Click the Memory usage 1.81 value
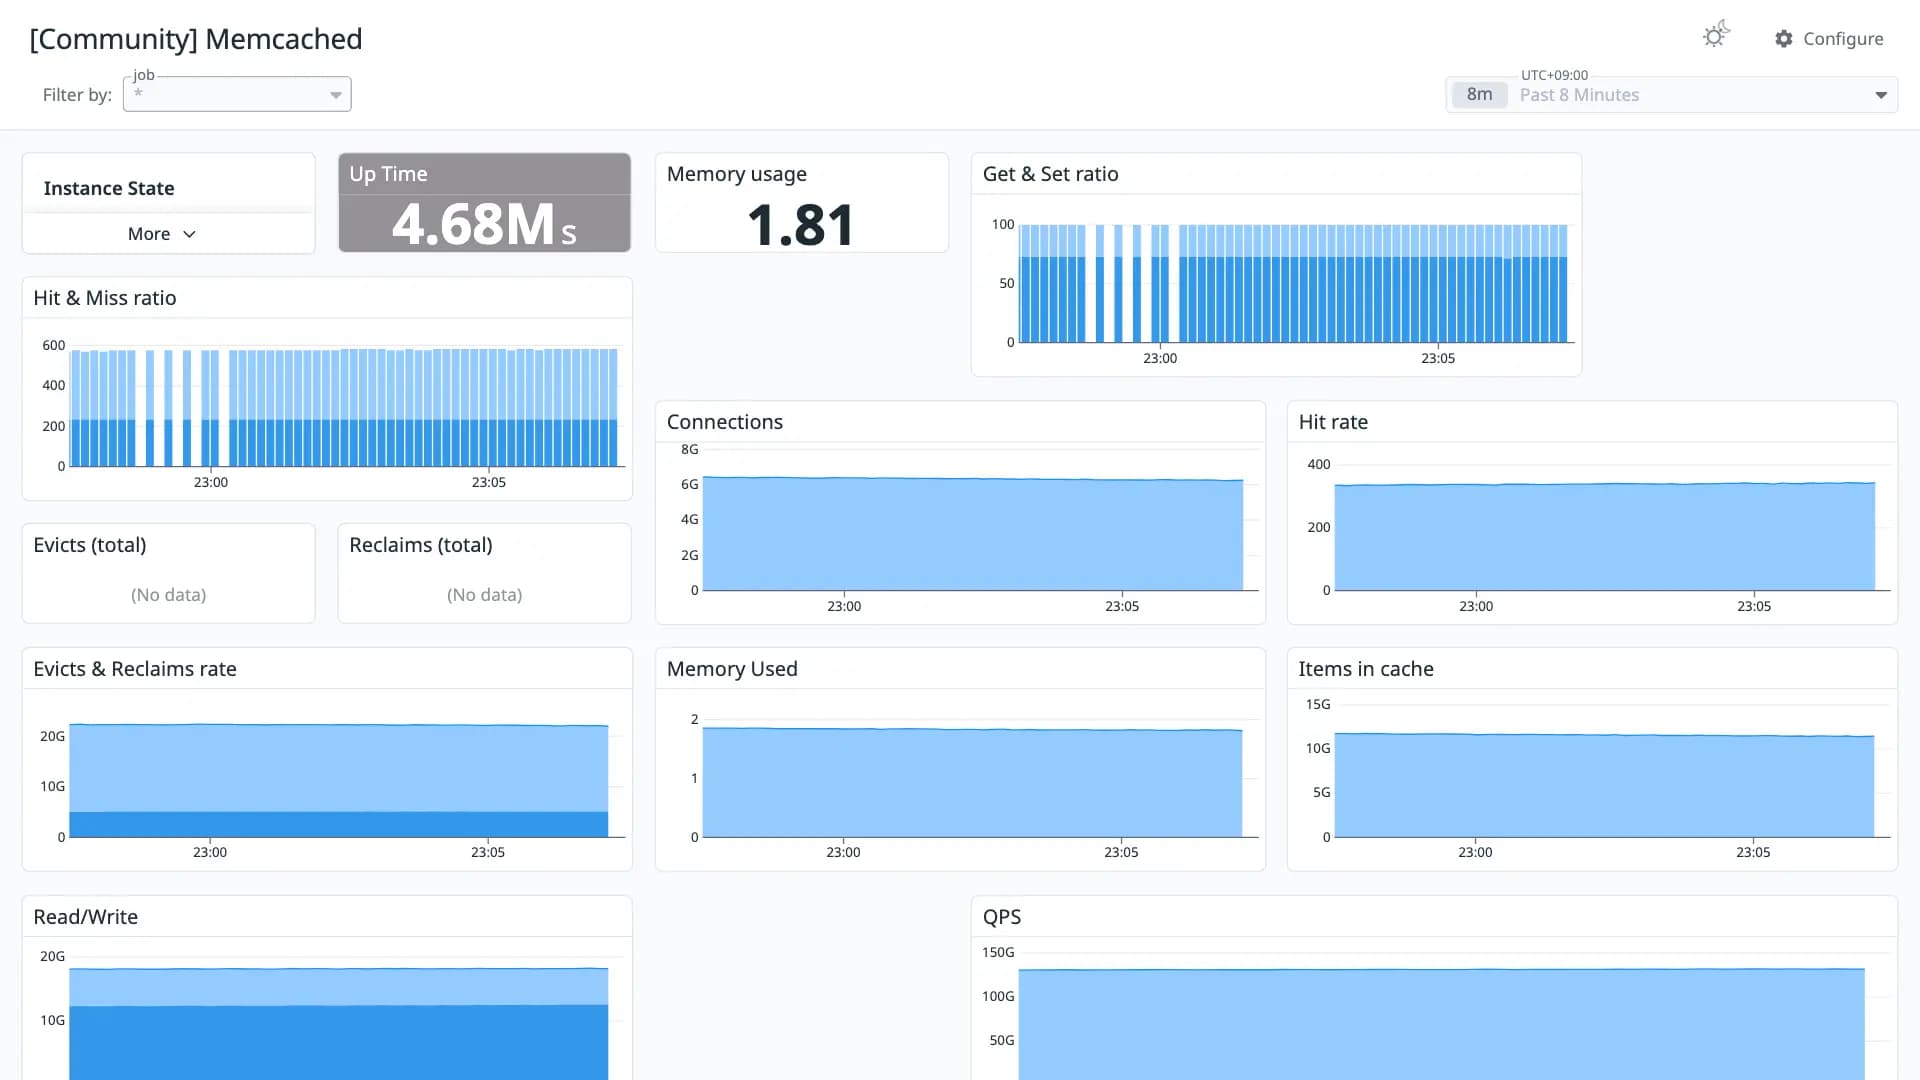Screen dimensions: 1920x1080 pyautogui.click(x=801, y=225)
